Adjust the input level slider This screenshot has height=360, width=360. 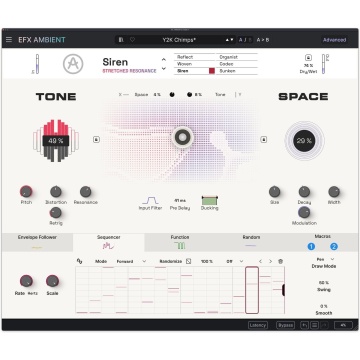37,64
